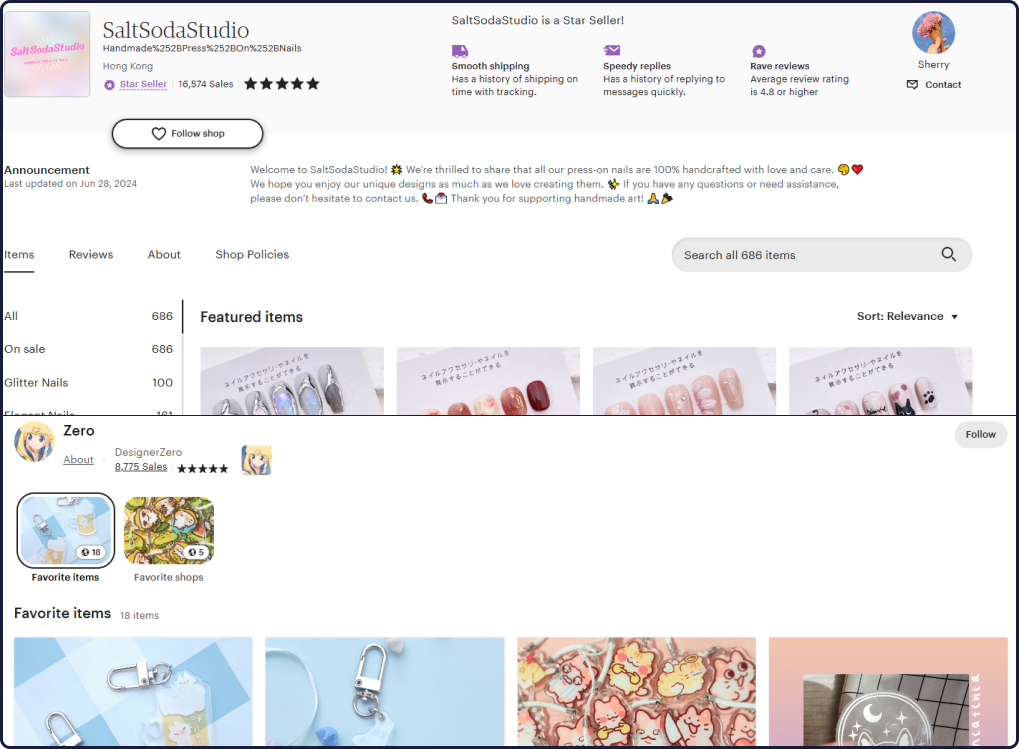Open the About tab

point(164,255)
